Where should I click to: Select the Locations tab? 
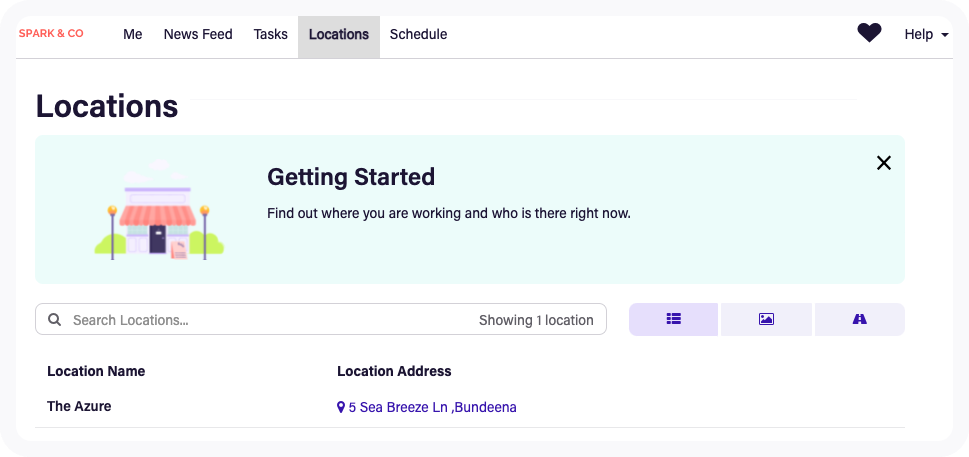tap(339, 34)
